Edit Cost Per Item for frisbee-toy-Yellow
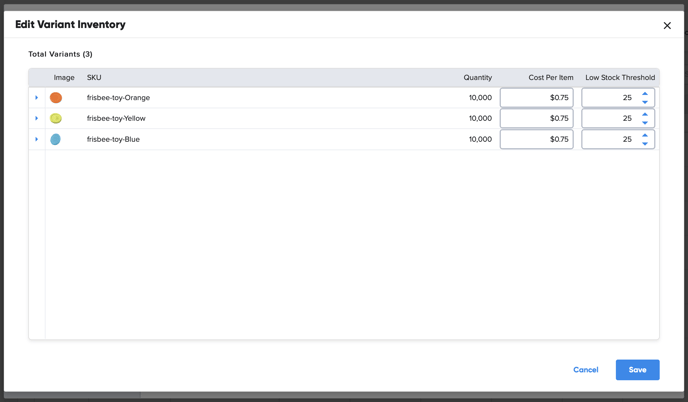Viewport: 688px width, 402px height. [537, 118]
